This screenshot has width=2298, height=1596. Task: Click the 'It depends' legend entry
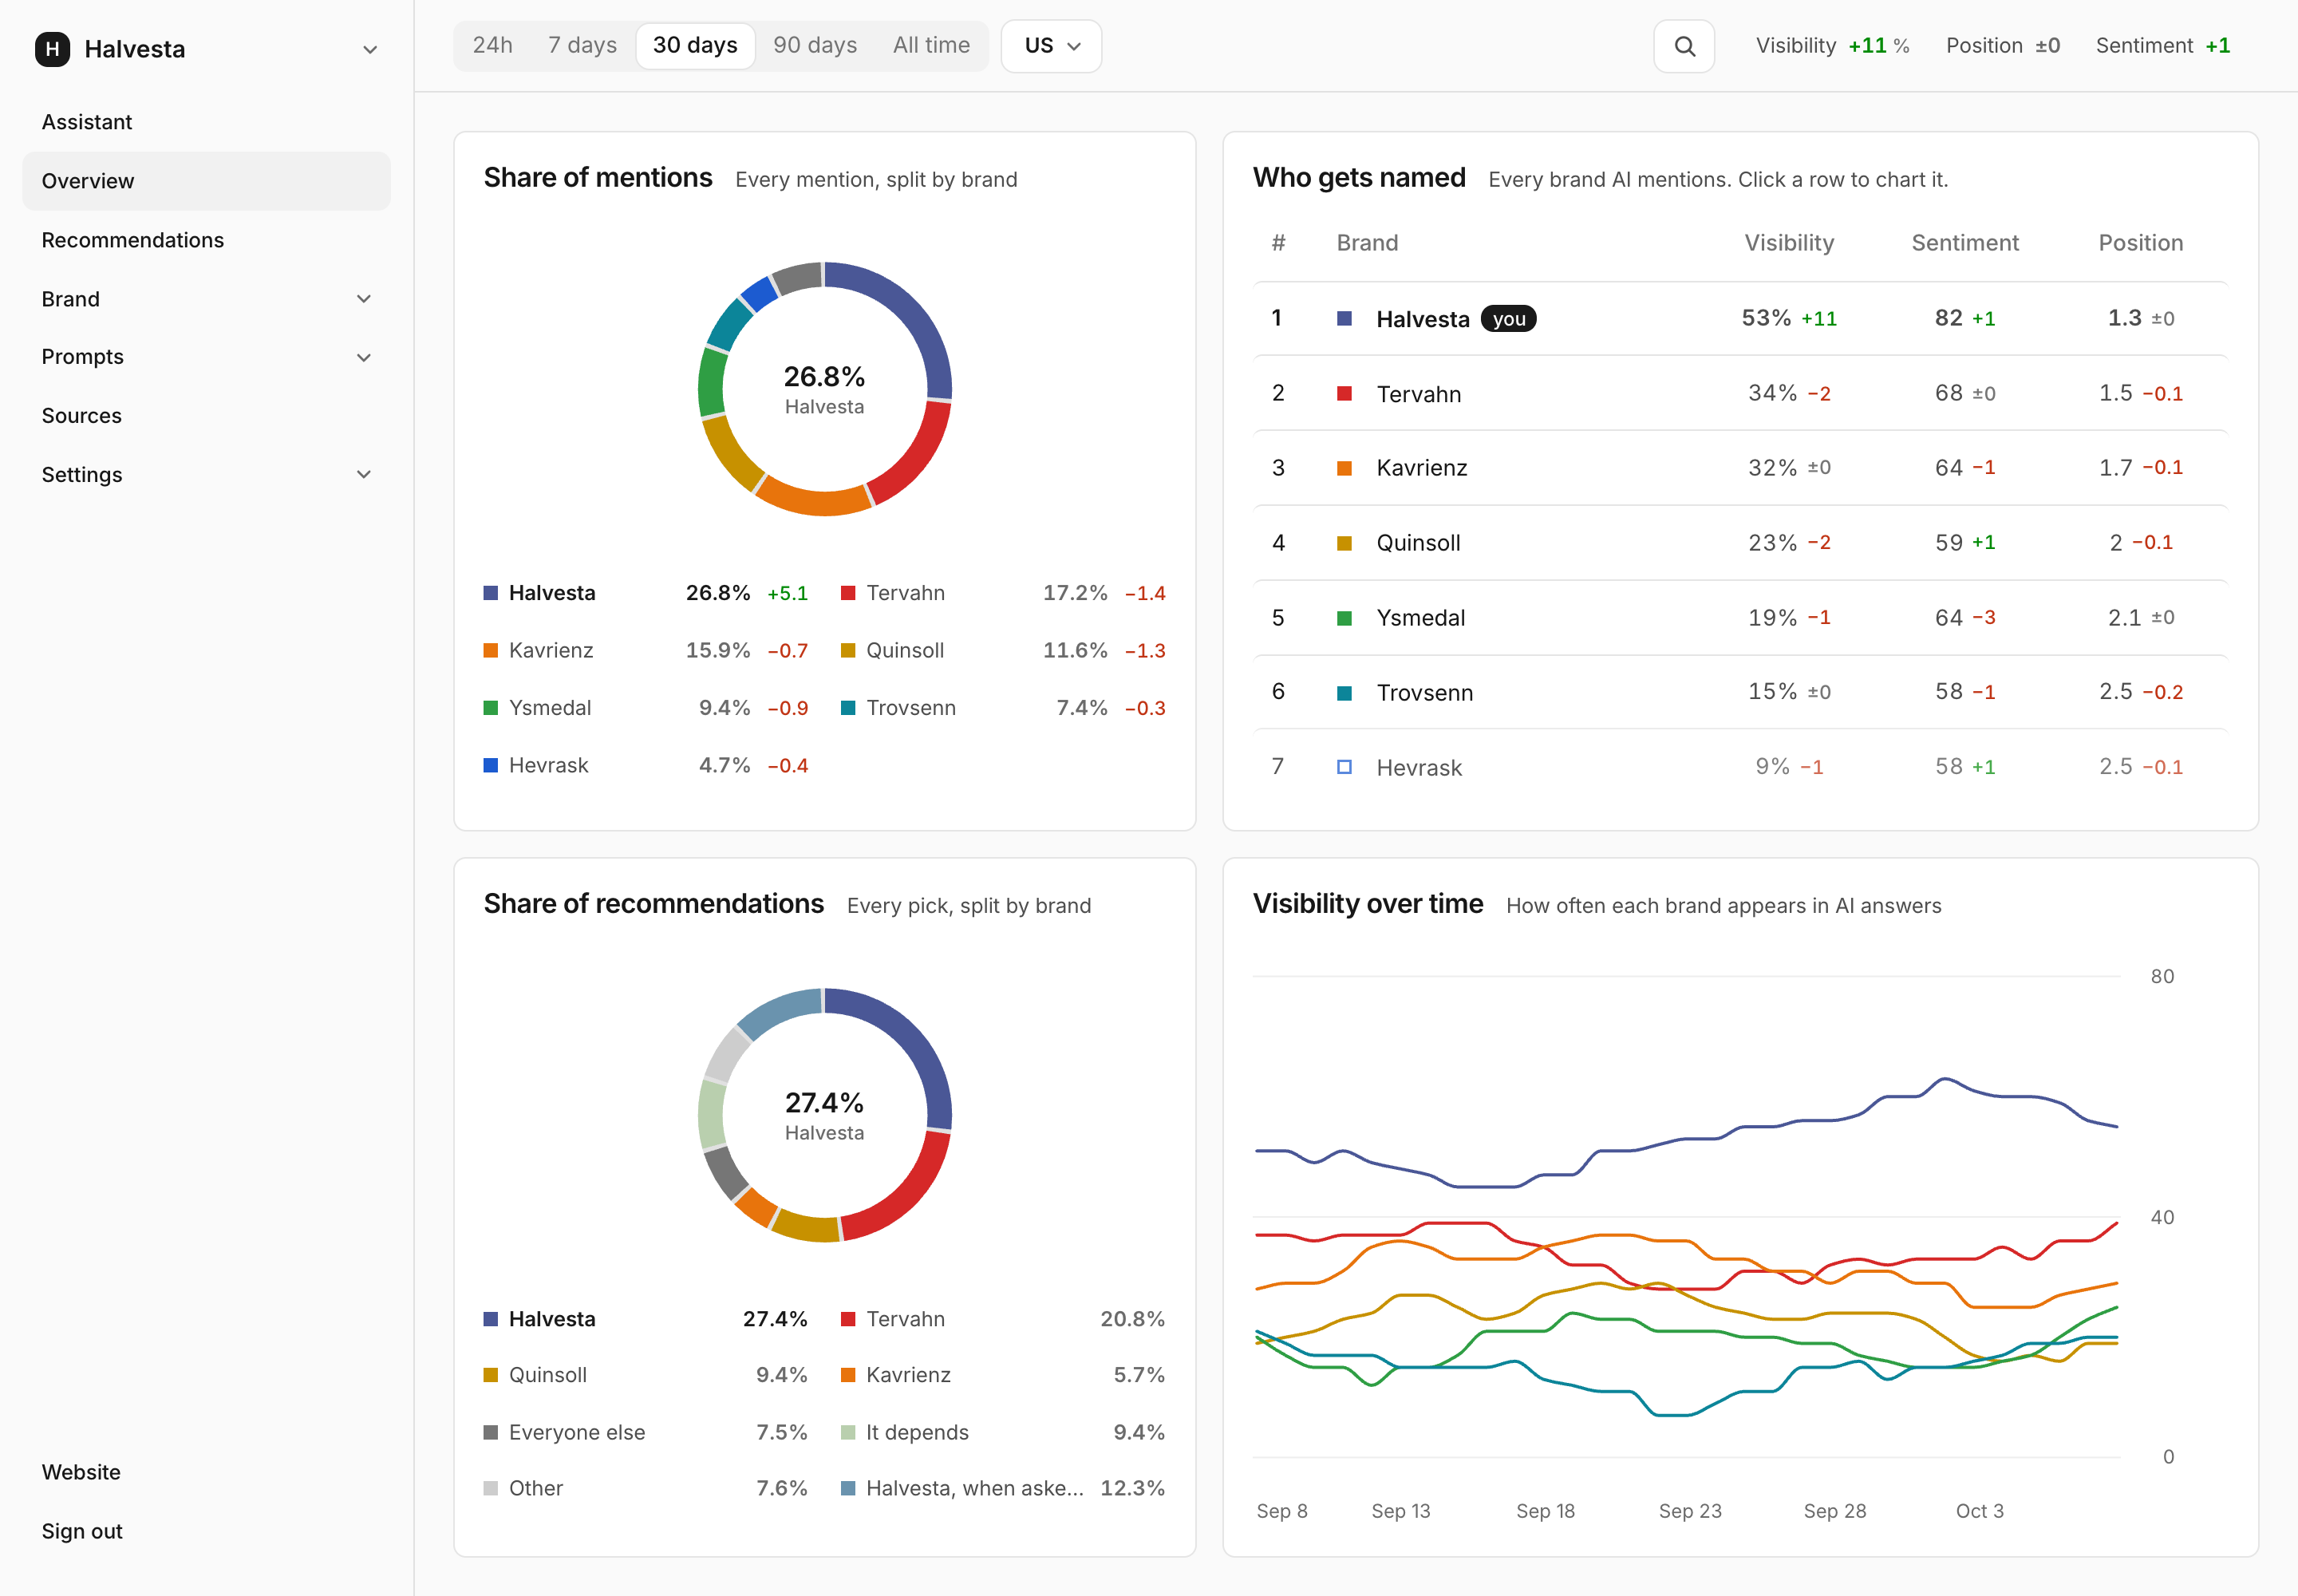coord(1003,1432)
